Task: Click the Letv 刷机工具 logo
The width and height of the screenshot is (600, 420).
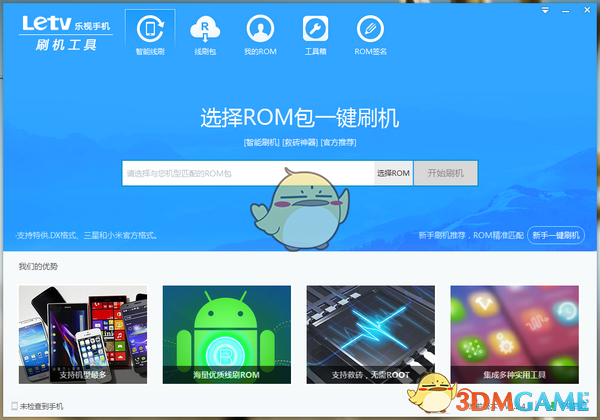Action: (66, 33)
